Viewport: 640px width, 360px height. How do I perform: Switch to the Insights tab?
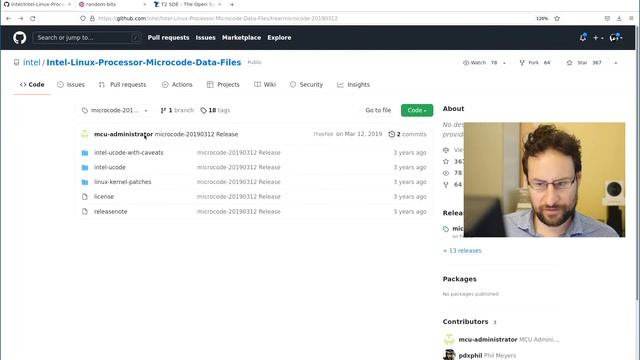pyautogui.click(x=353, y=84)
